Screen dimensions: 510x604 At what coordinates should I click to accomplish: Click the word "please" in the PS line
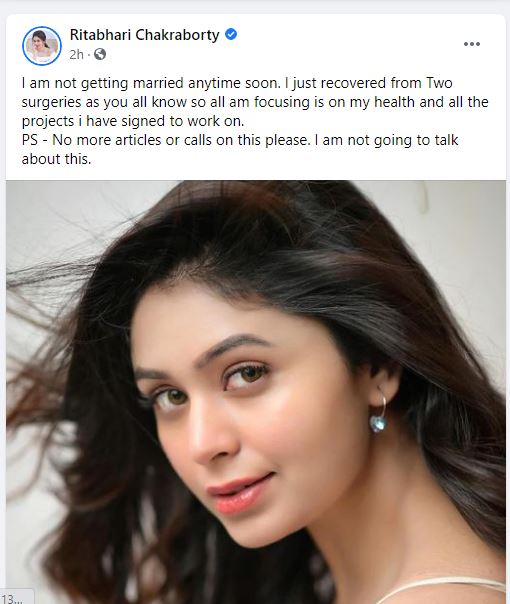[287, 141]
